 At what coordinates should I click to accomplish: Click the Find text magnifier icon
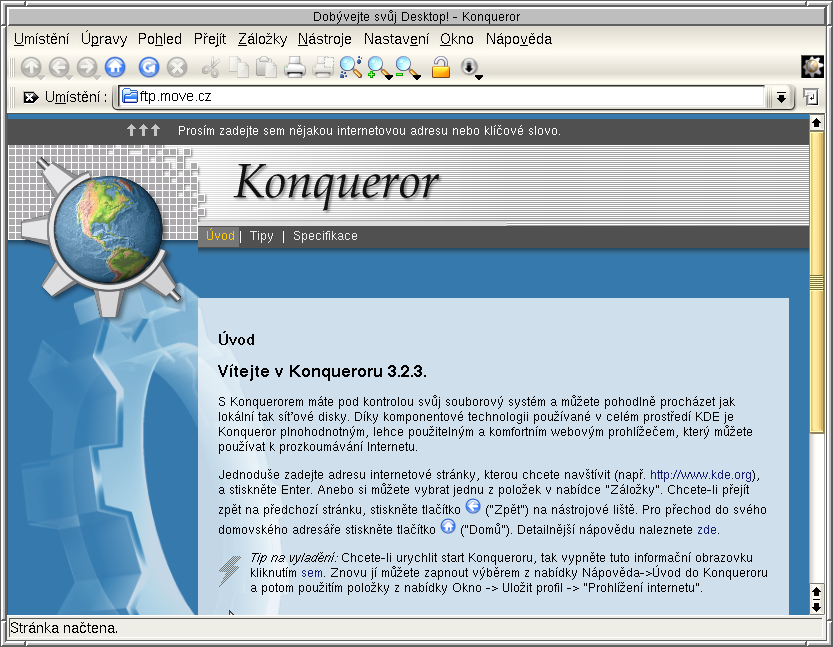[351, 67]
